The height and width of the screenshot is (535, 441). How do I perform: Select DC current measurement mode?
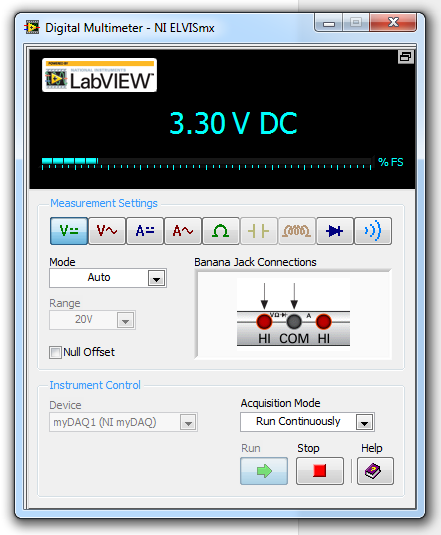pos(145,231)
